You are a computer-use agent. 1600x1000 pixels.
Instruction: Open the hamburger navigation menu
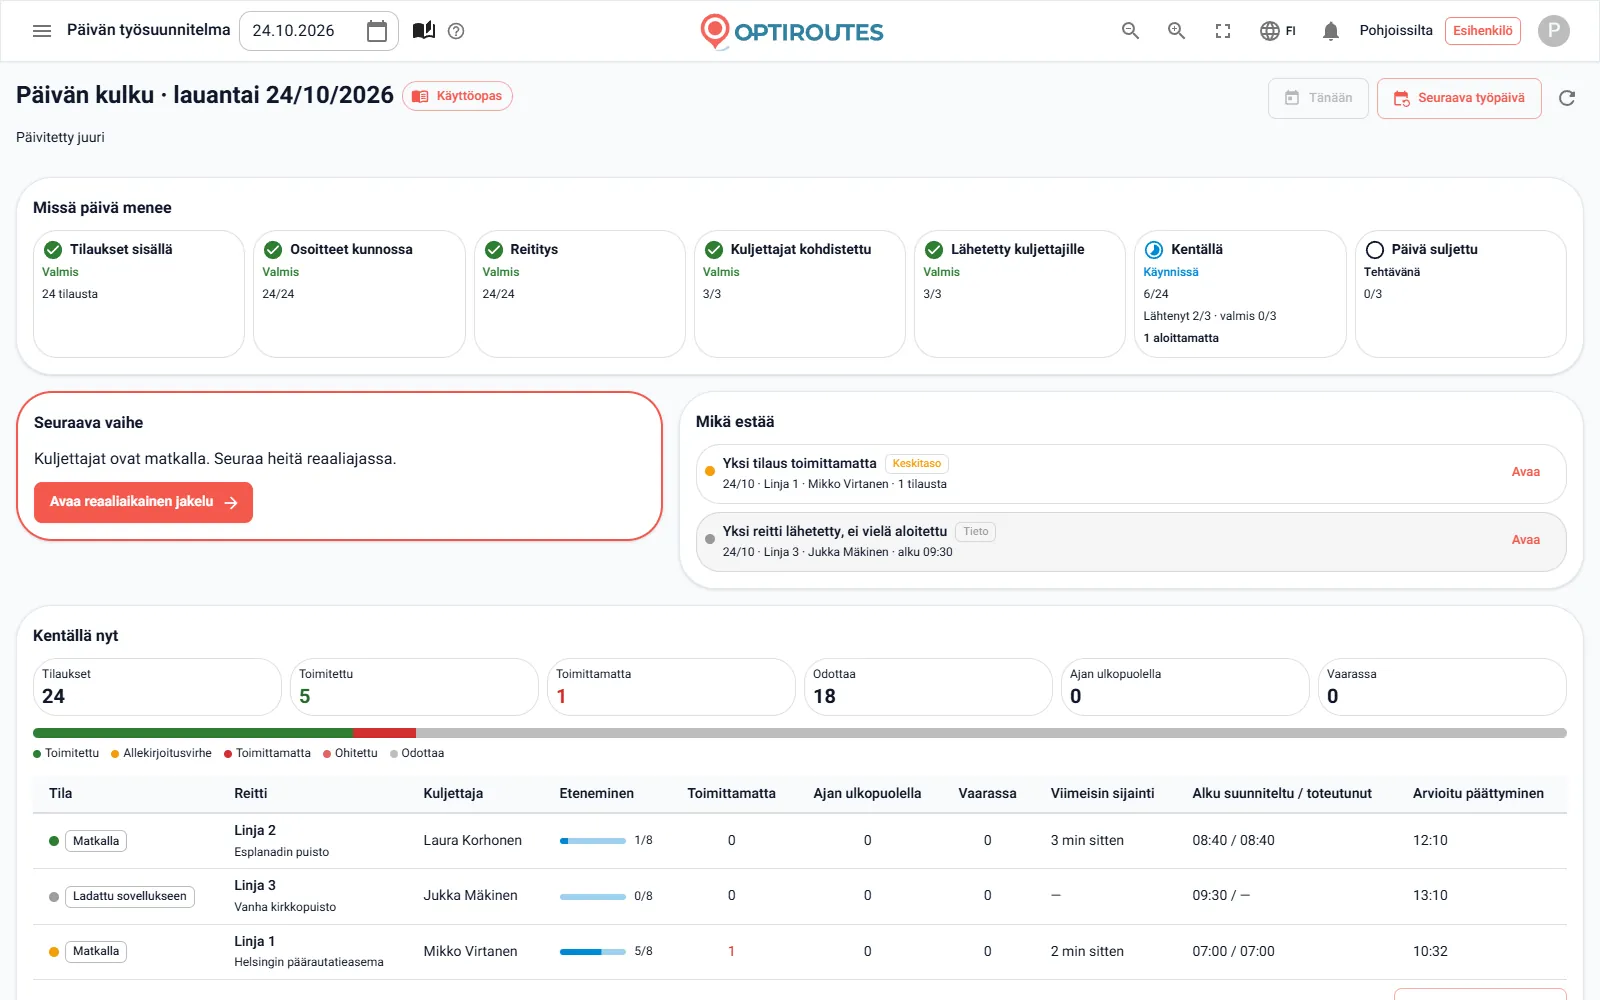42,31
